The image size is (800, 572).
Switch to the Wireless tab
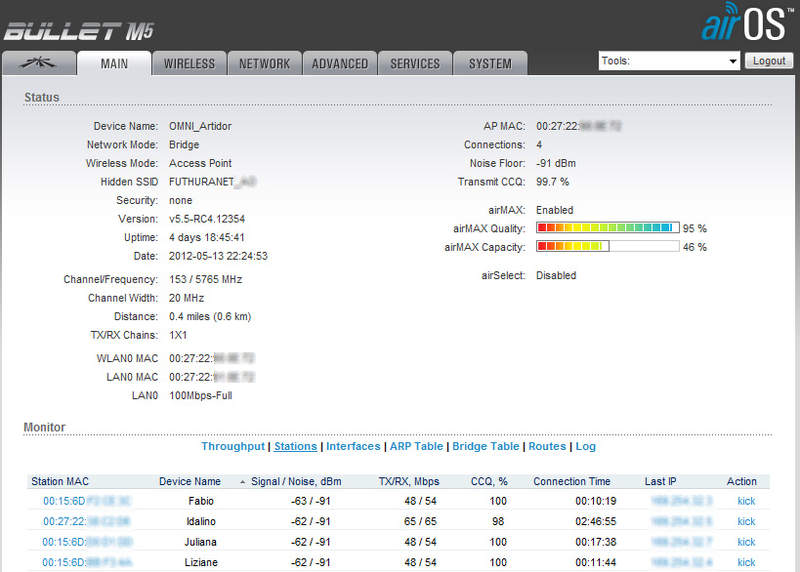pos(189,63)
